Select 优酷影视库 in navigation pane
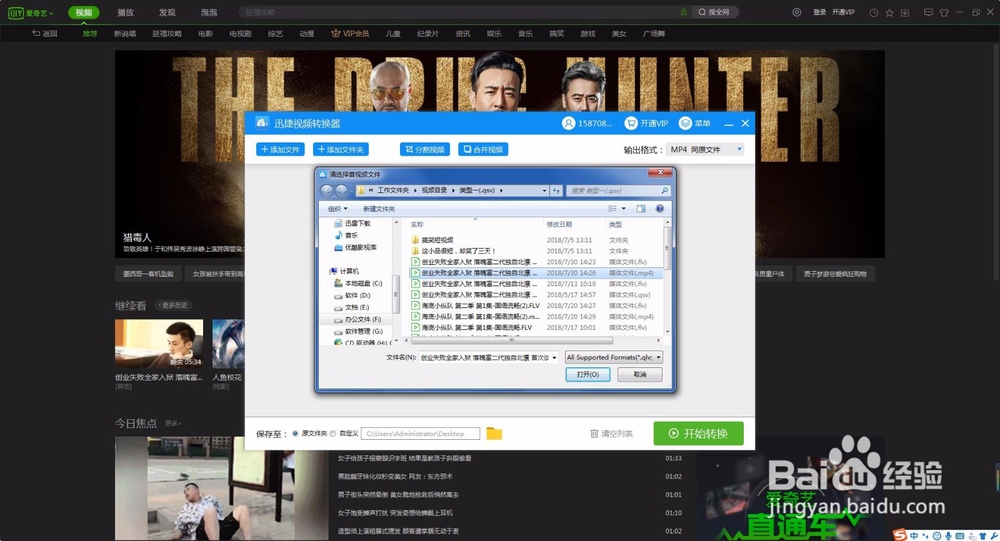The height and width of the screenshot is (541, 1000). (x=355, y=247)
